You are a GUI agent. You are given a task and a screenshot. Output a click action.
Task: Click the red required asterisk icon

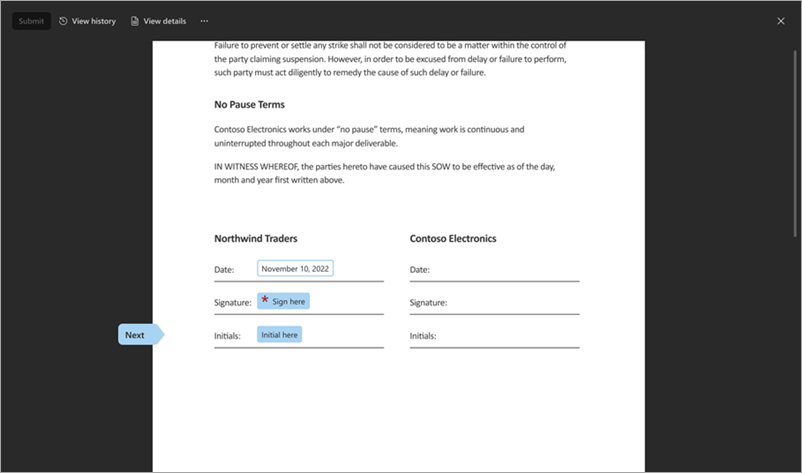(x=265, y=300)
